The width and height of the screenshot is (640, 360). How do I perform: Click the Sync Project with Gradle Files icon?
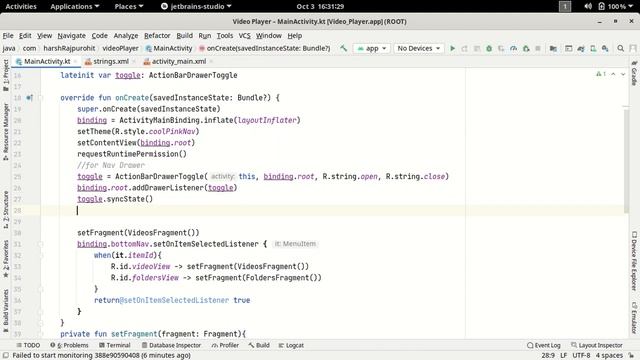581,48
